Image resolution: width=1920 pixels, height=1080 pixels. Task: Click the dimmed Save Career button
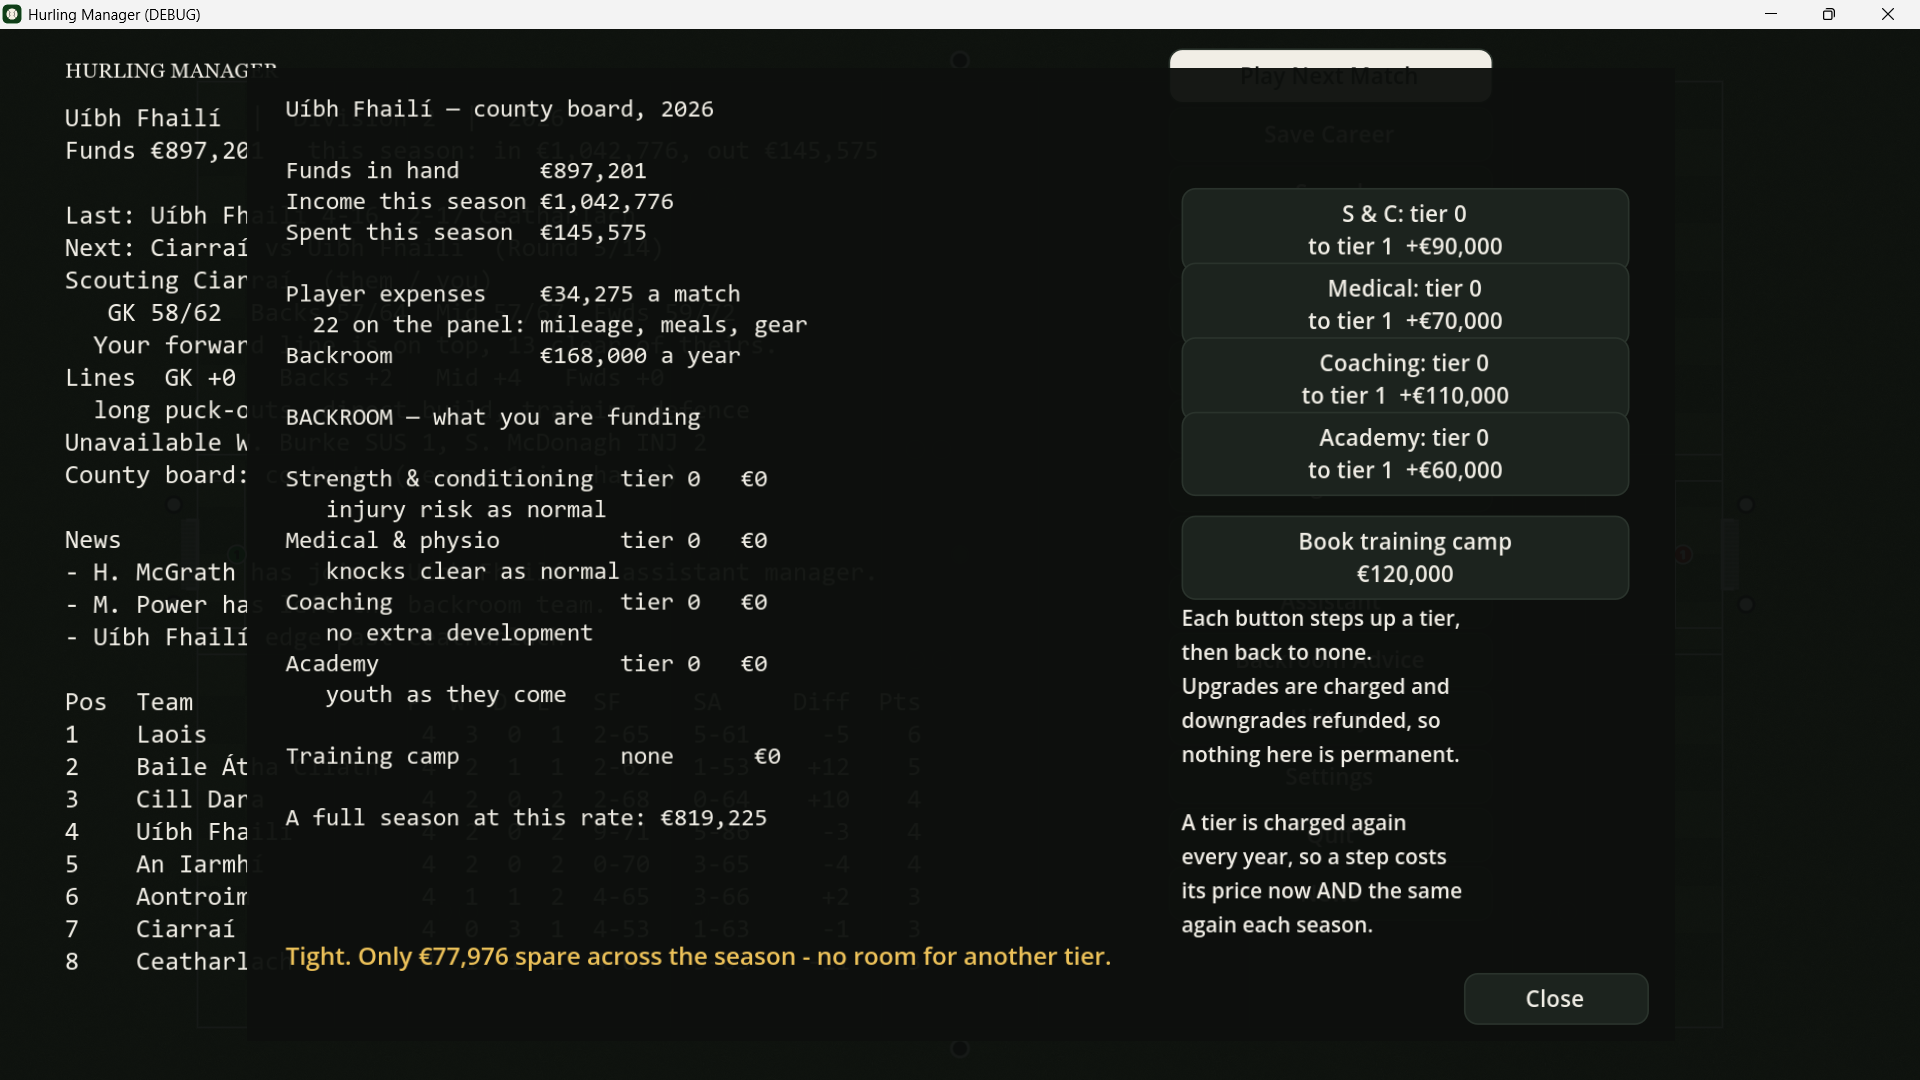pyautogui.click(x=1330, y=135)
